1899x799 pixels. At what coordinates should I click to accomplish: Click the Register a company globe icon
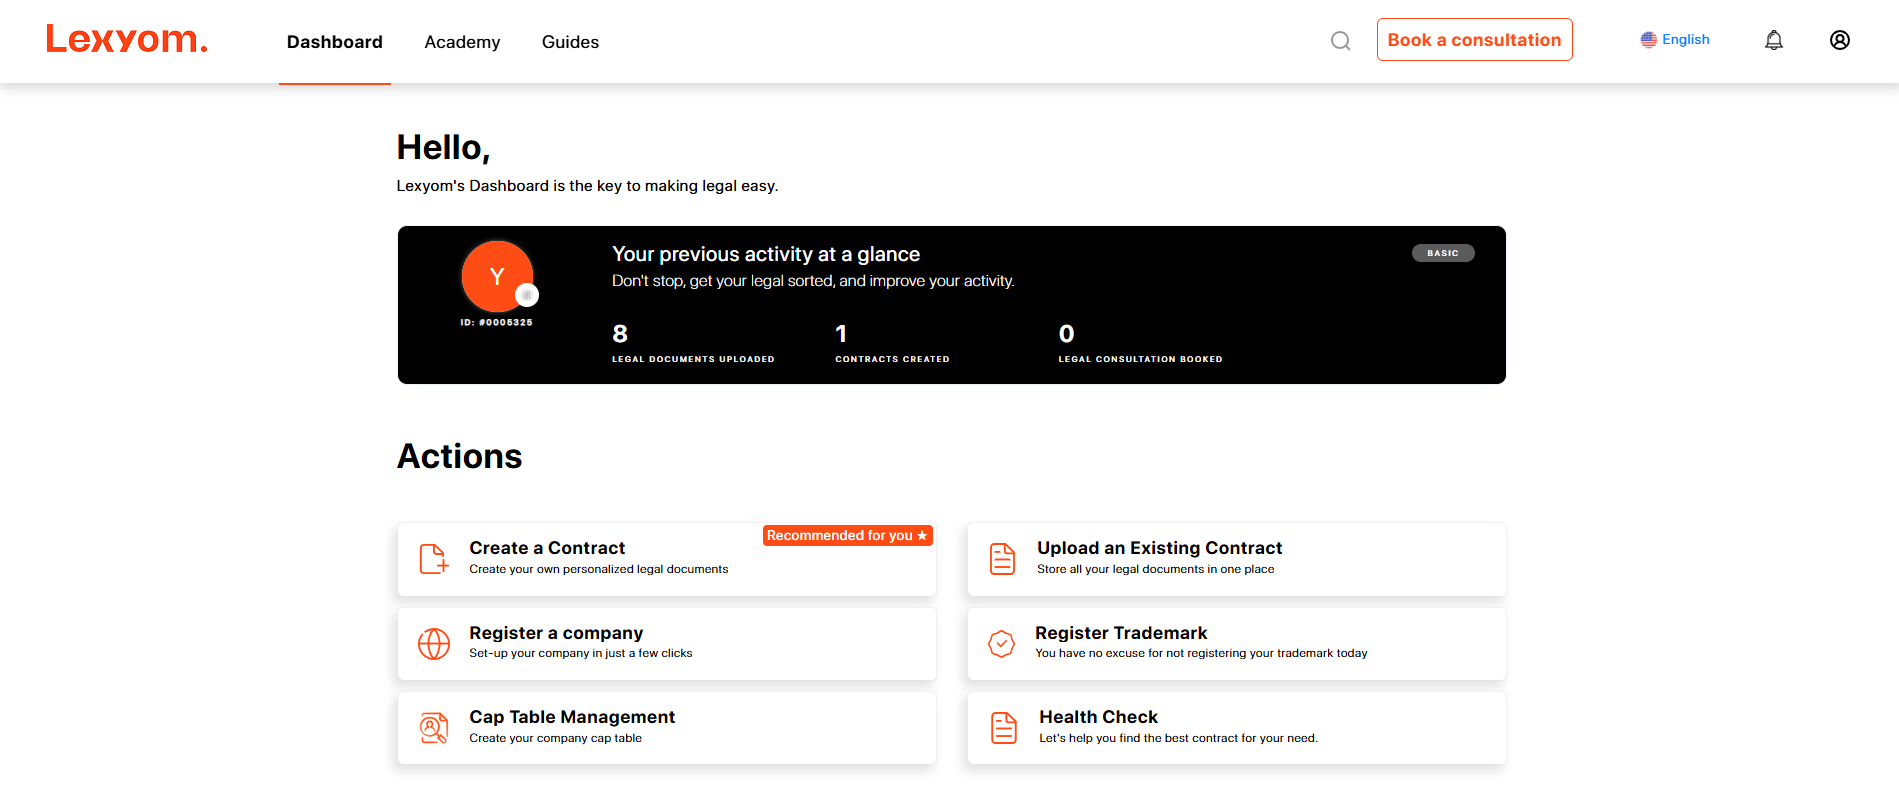click(433, 644)
